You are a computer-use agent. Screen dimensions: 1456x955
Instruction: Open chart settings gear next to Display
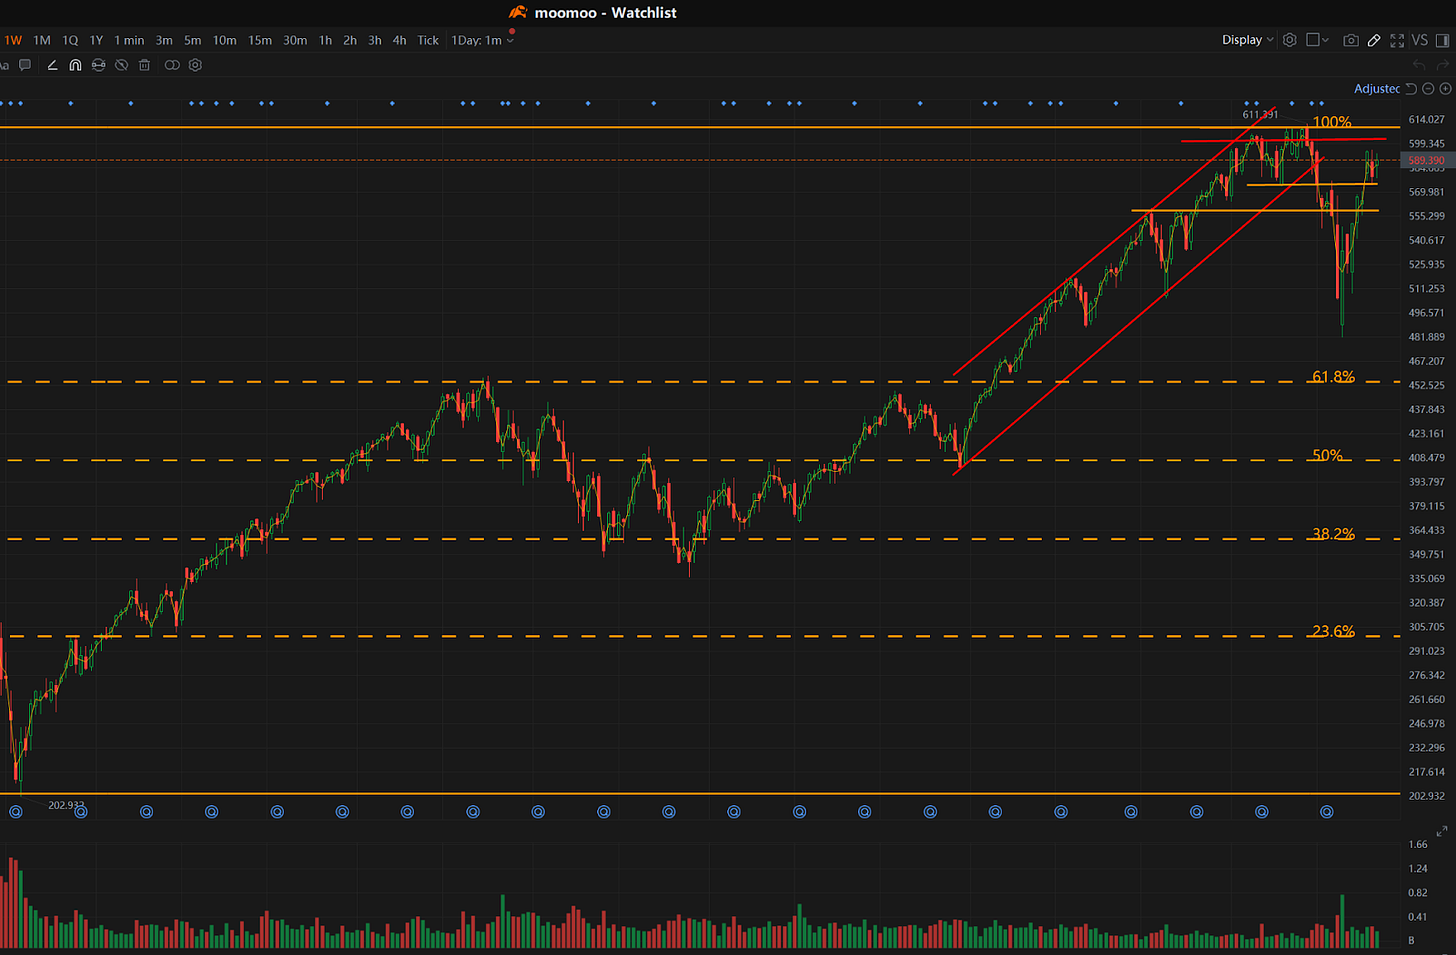[1290, 40]
